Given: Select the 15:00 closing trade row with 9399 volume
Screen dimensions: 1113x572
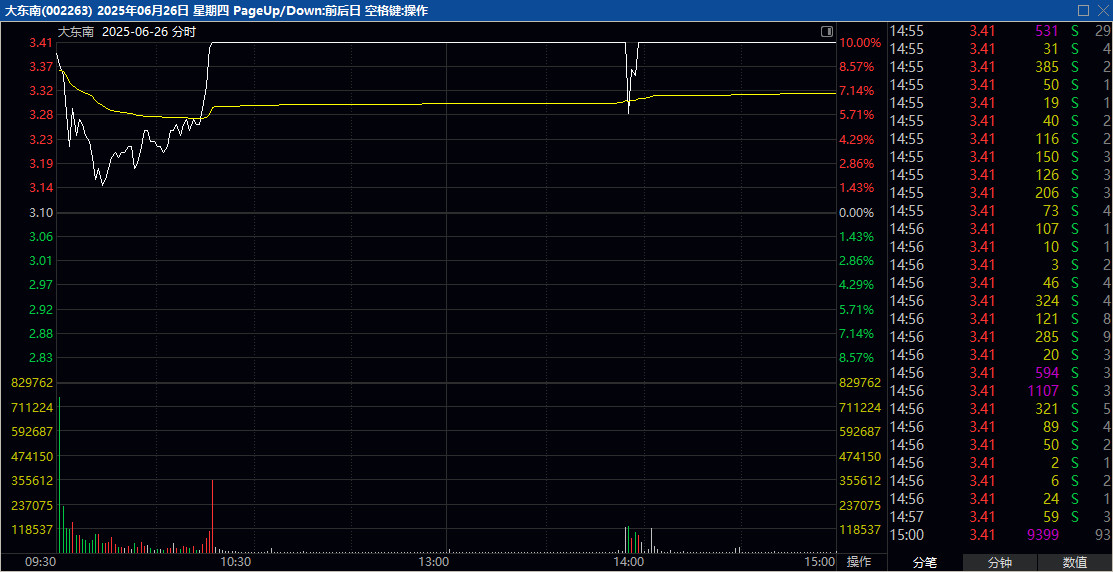Looking at the screenshot, I should point(1000,535).
